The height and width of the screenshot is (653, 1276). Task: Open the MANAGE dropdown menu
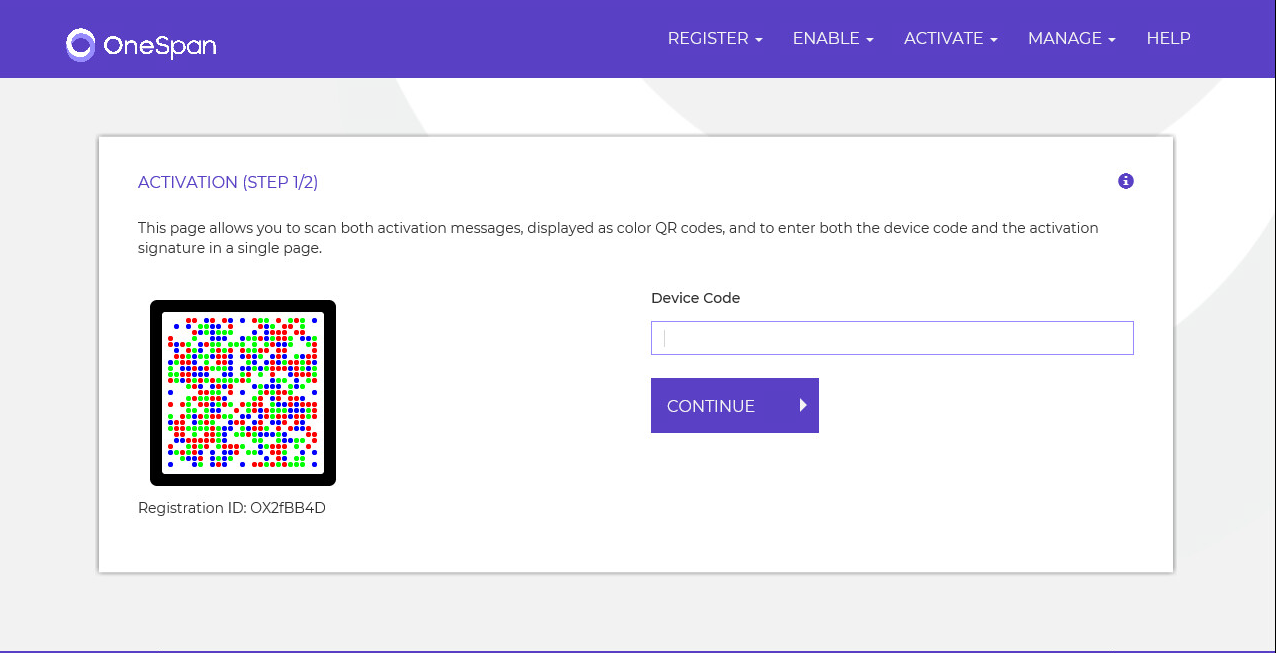point(1072,38)
